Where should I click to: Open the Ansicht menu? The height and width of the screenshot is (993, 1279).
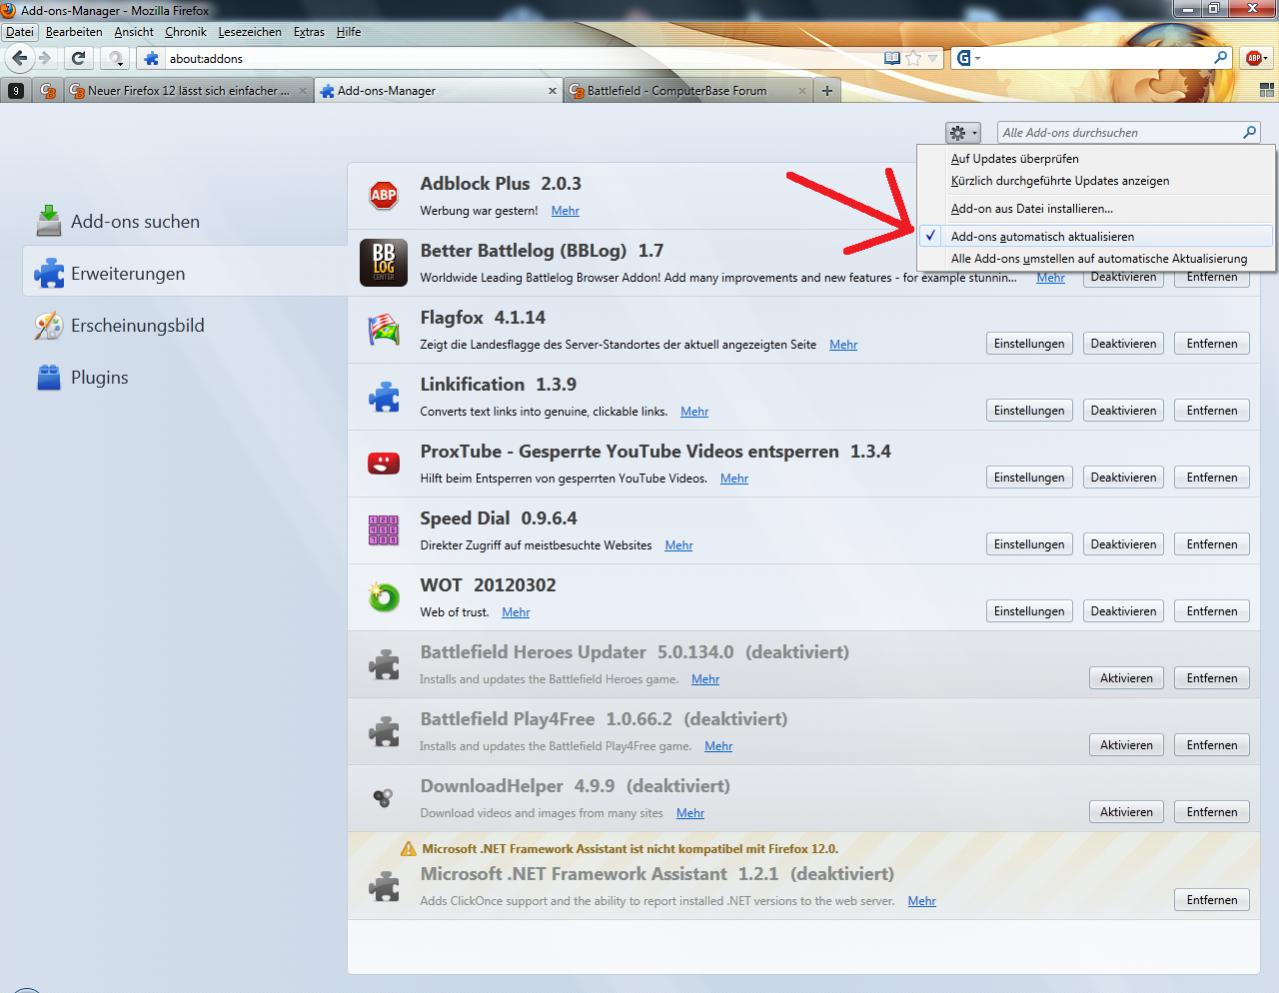134,32
